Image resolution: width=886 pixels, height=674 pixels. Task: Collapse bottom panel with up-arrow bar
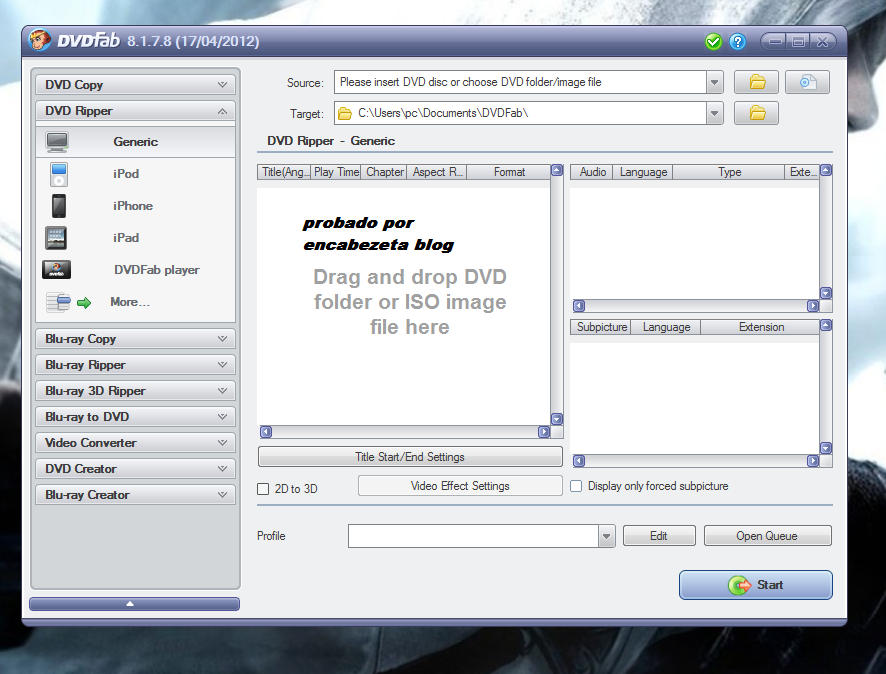coord(134,604)
